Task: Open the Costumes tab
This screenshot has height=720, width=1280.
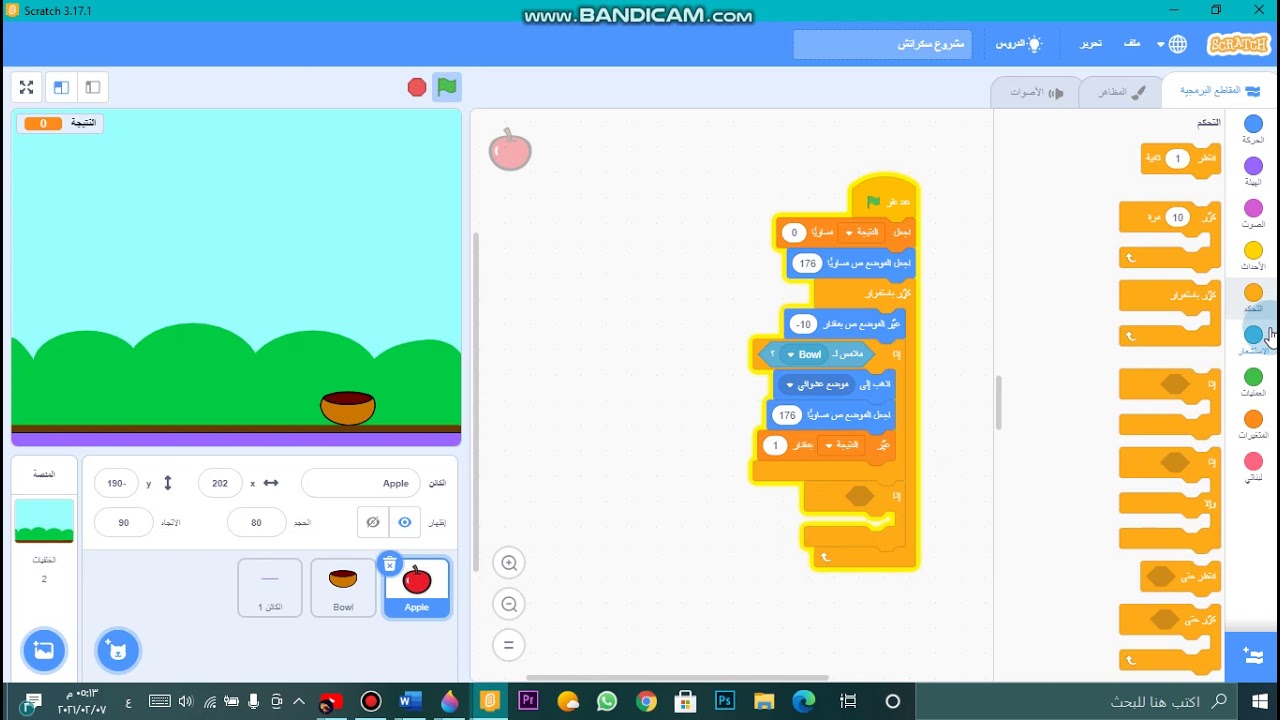Action: (1122, 92)
